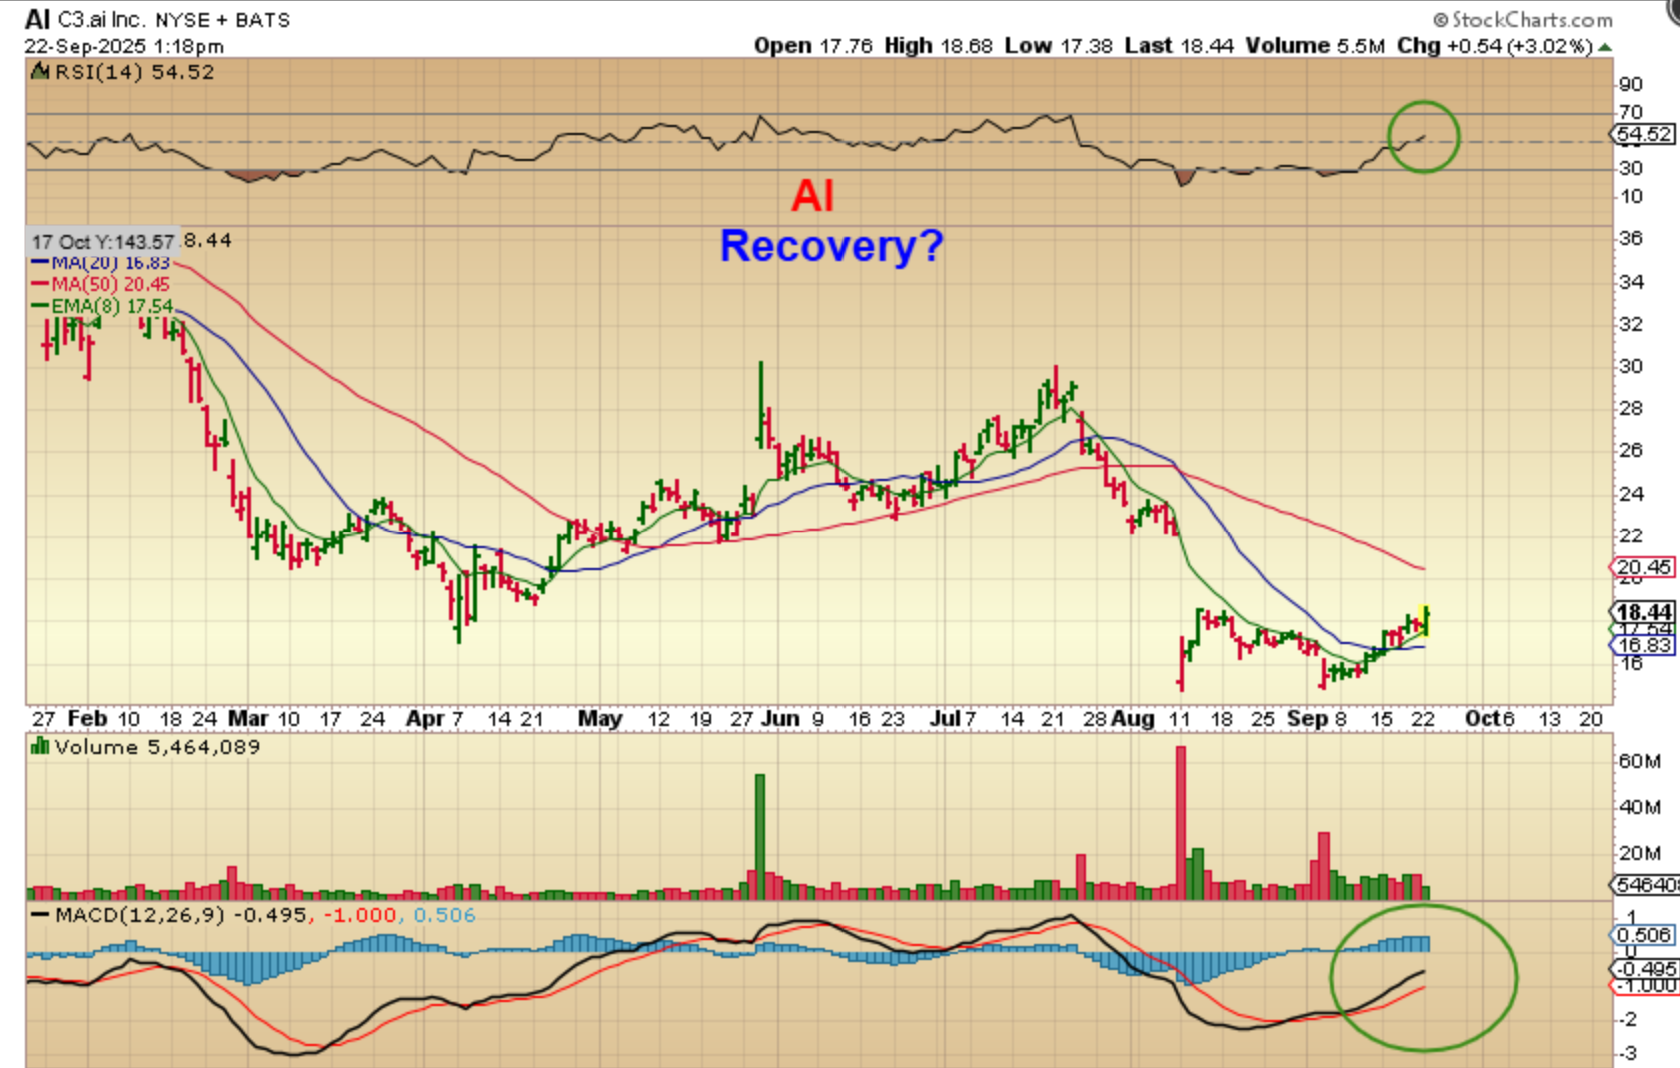
Task: Click the Chg +0.54 (+3.02%) value
Action: pos(1494,46)
